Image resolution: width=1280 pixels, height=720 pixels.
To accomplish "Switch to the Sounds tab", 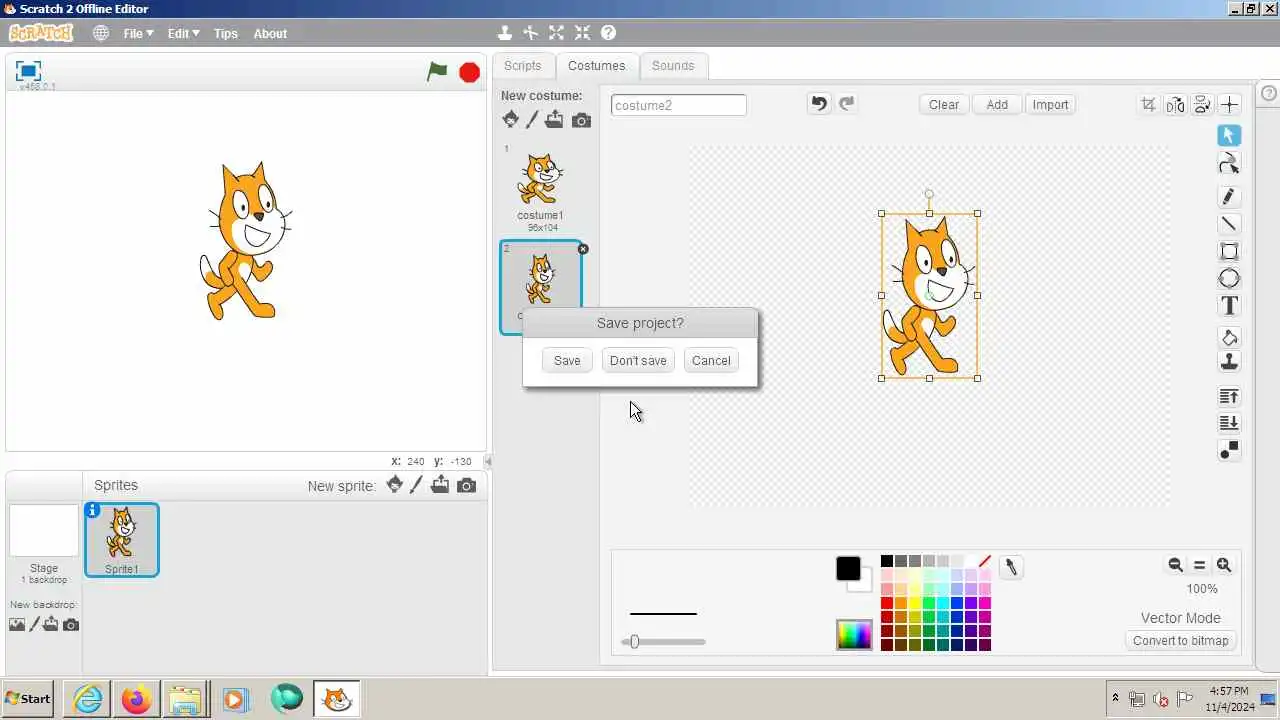I will click(673, 66).
